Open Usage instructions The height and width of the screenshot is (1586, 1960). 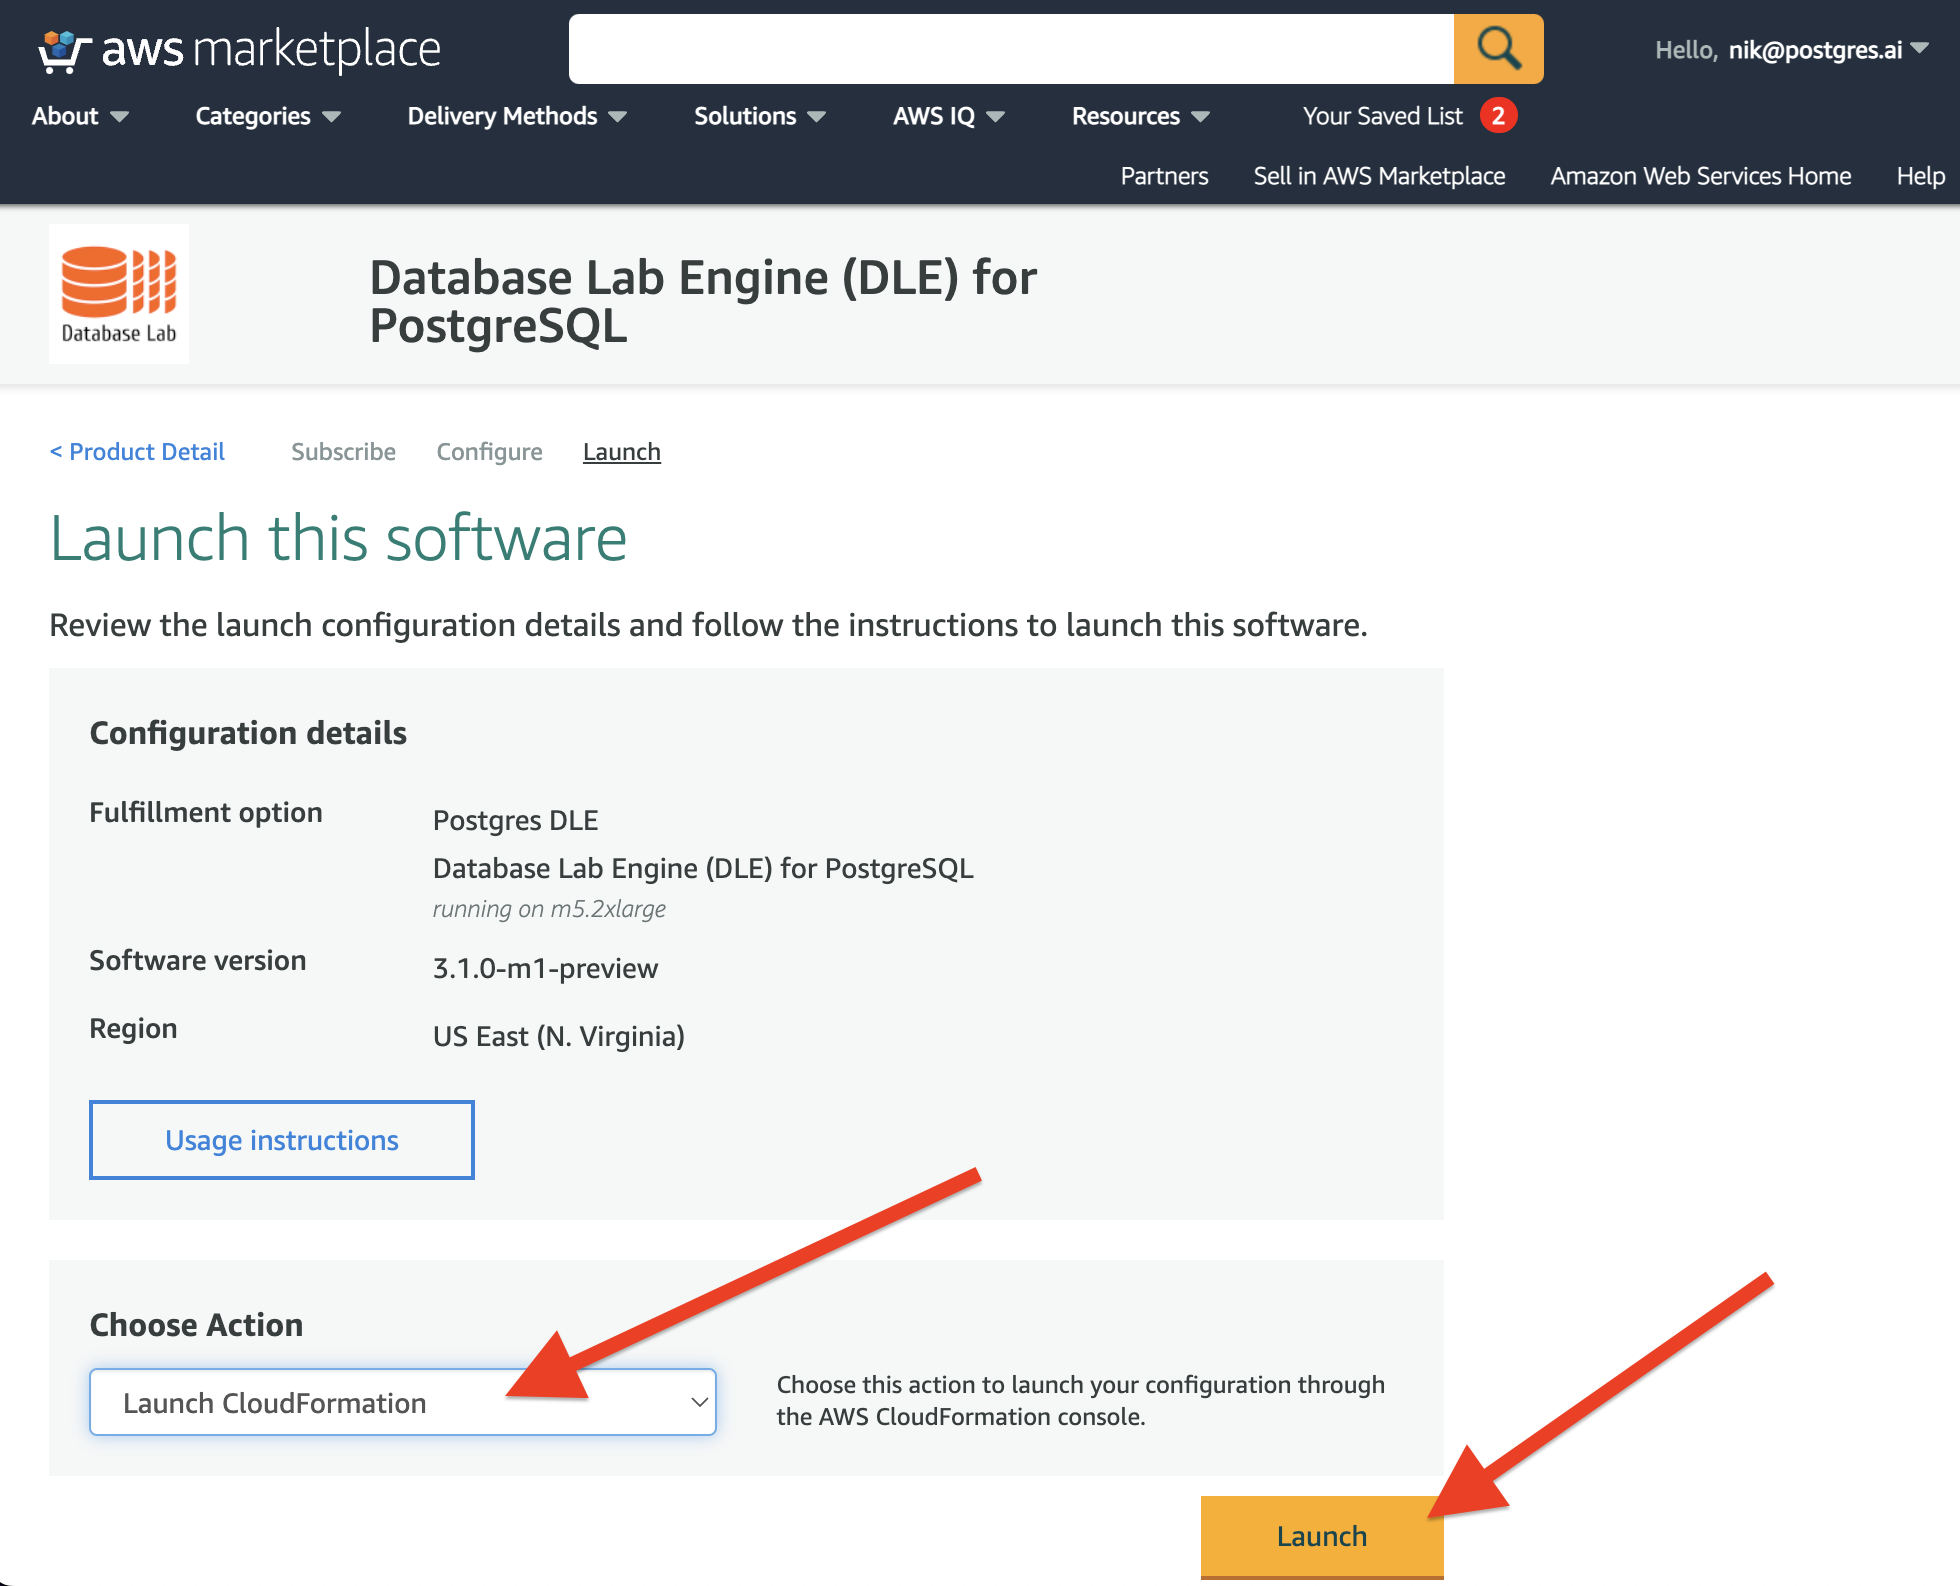click(x=282, y=1140)
